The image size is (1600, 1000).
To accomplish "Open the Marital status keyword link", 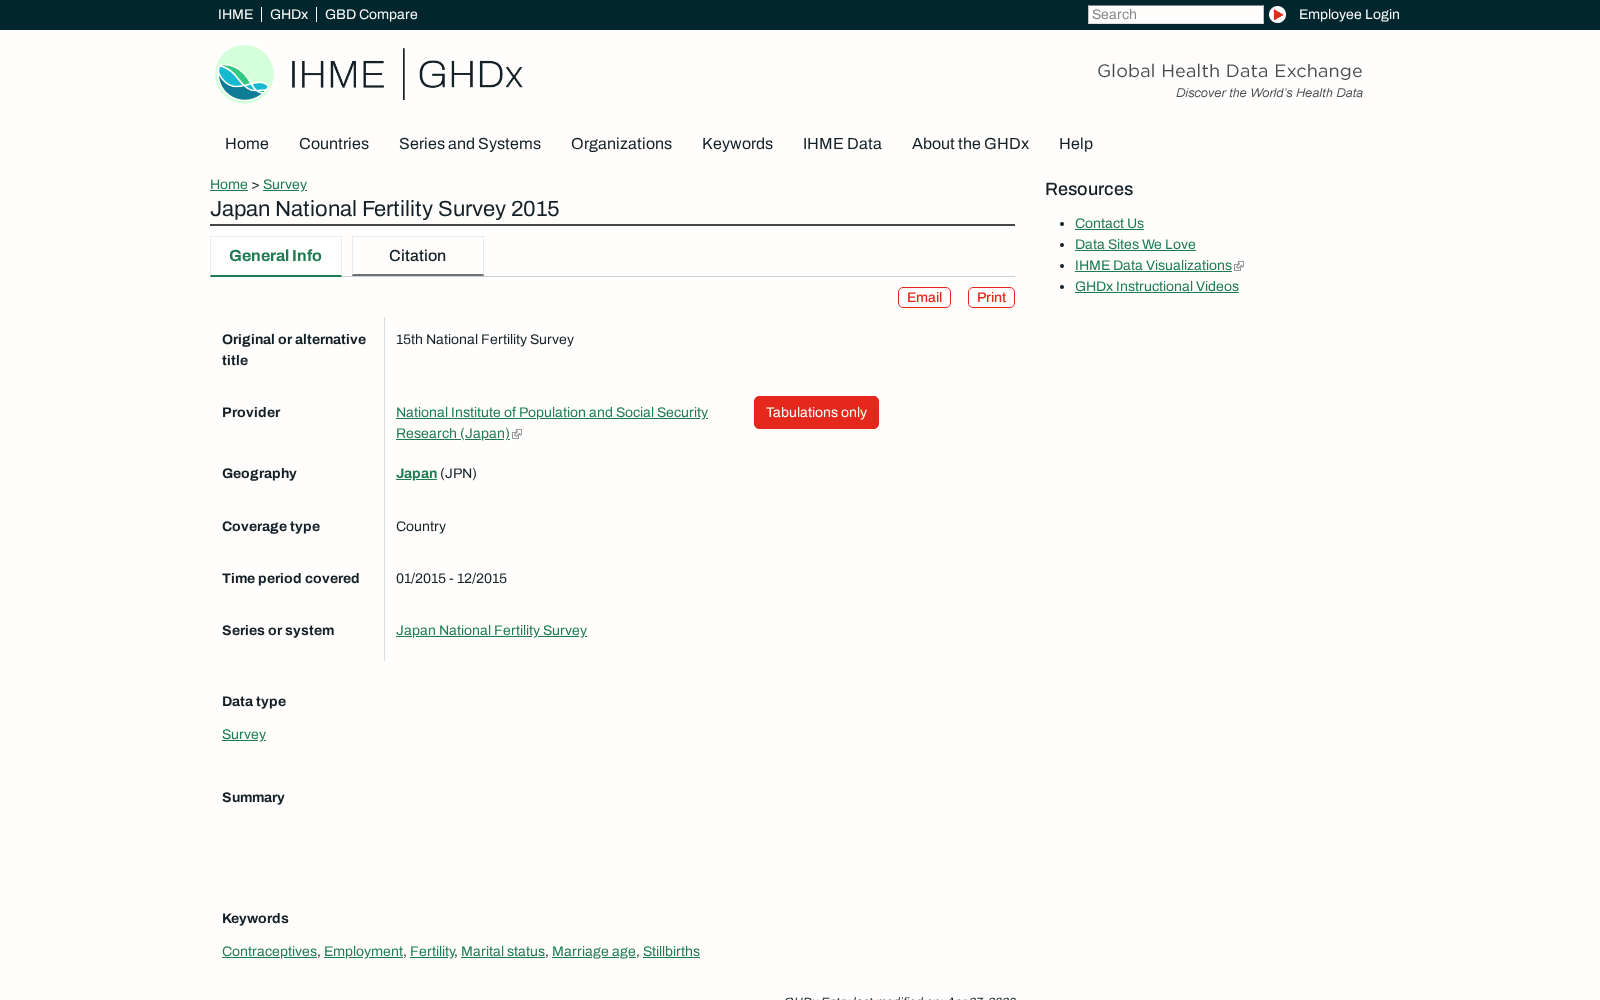I will tap(503, 952).
